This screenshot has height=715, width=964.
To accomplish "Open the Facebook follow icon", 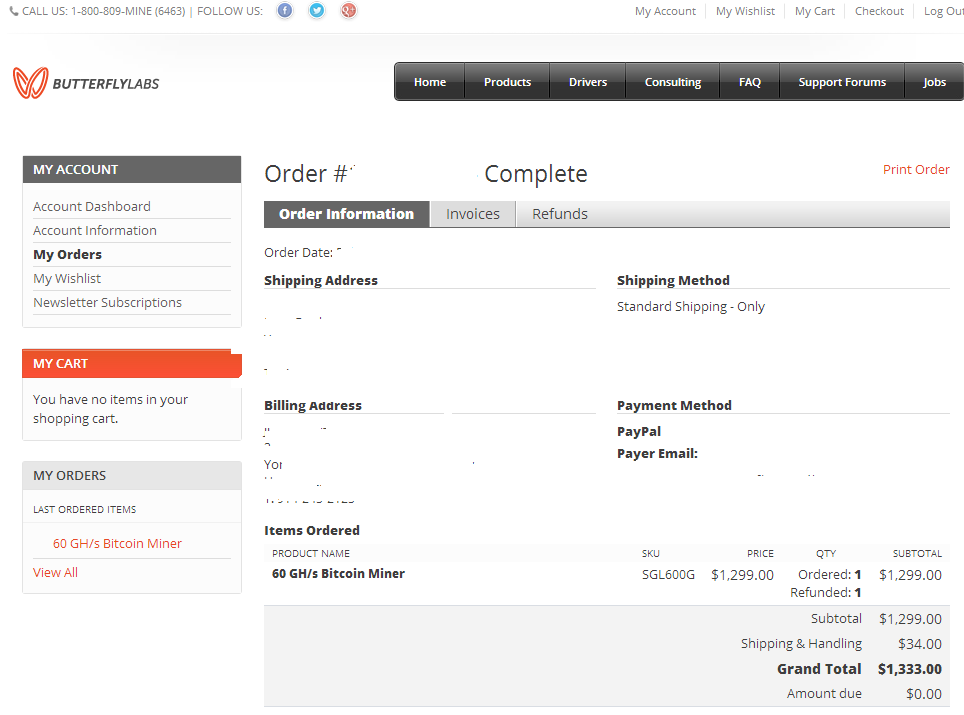I will (x=285, y=10).
